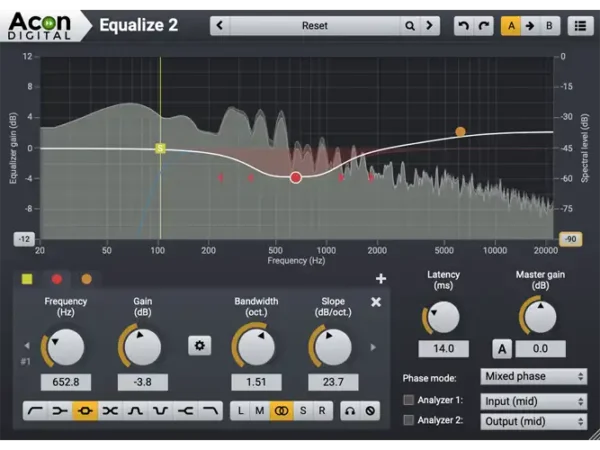
Task: Set band channel mode to right (R)
Action: (x=322, y=411)
